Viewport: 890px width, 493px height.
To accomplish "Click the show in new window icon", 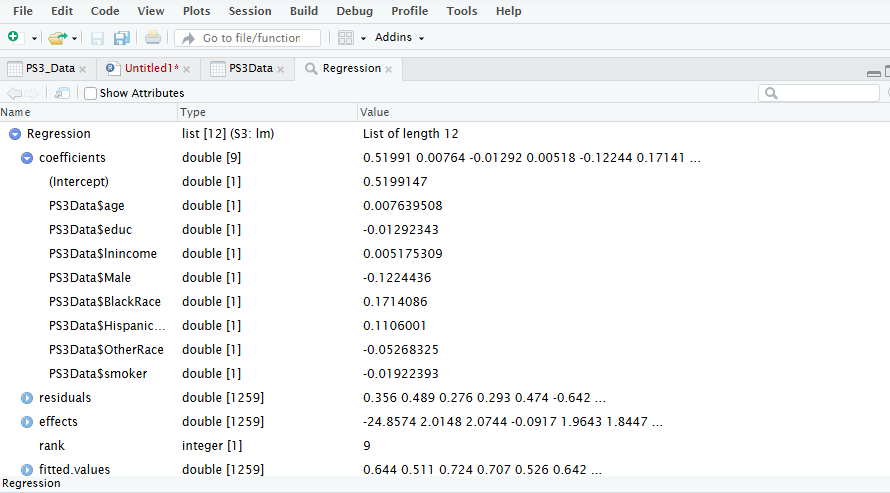I will coord(62,93).
